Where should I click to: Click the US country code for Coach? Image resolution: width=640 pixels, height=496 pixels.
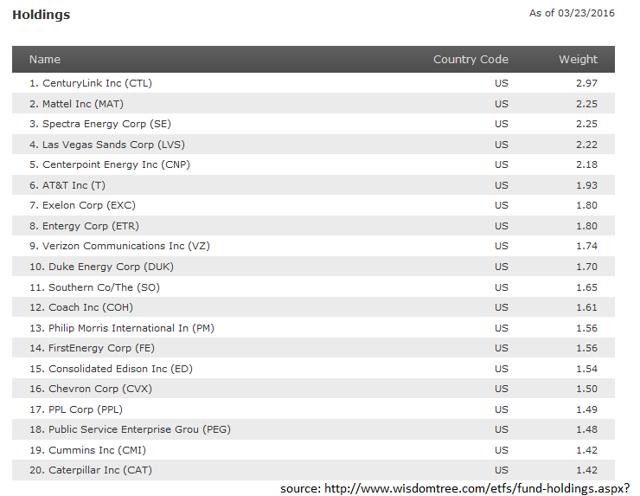pyautogui.click(x=502, y=307)
